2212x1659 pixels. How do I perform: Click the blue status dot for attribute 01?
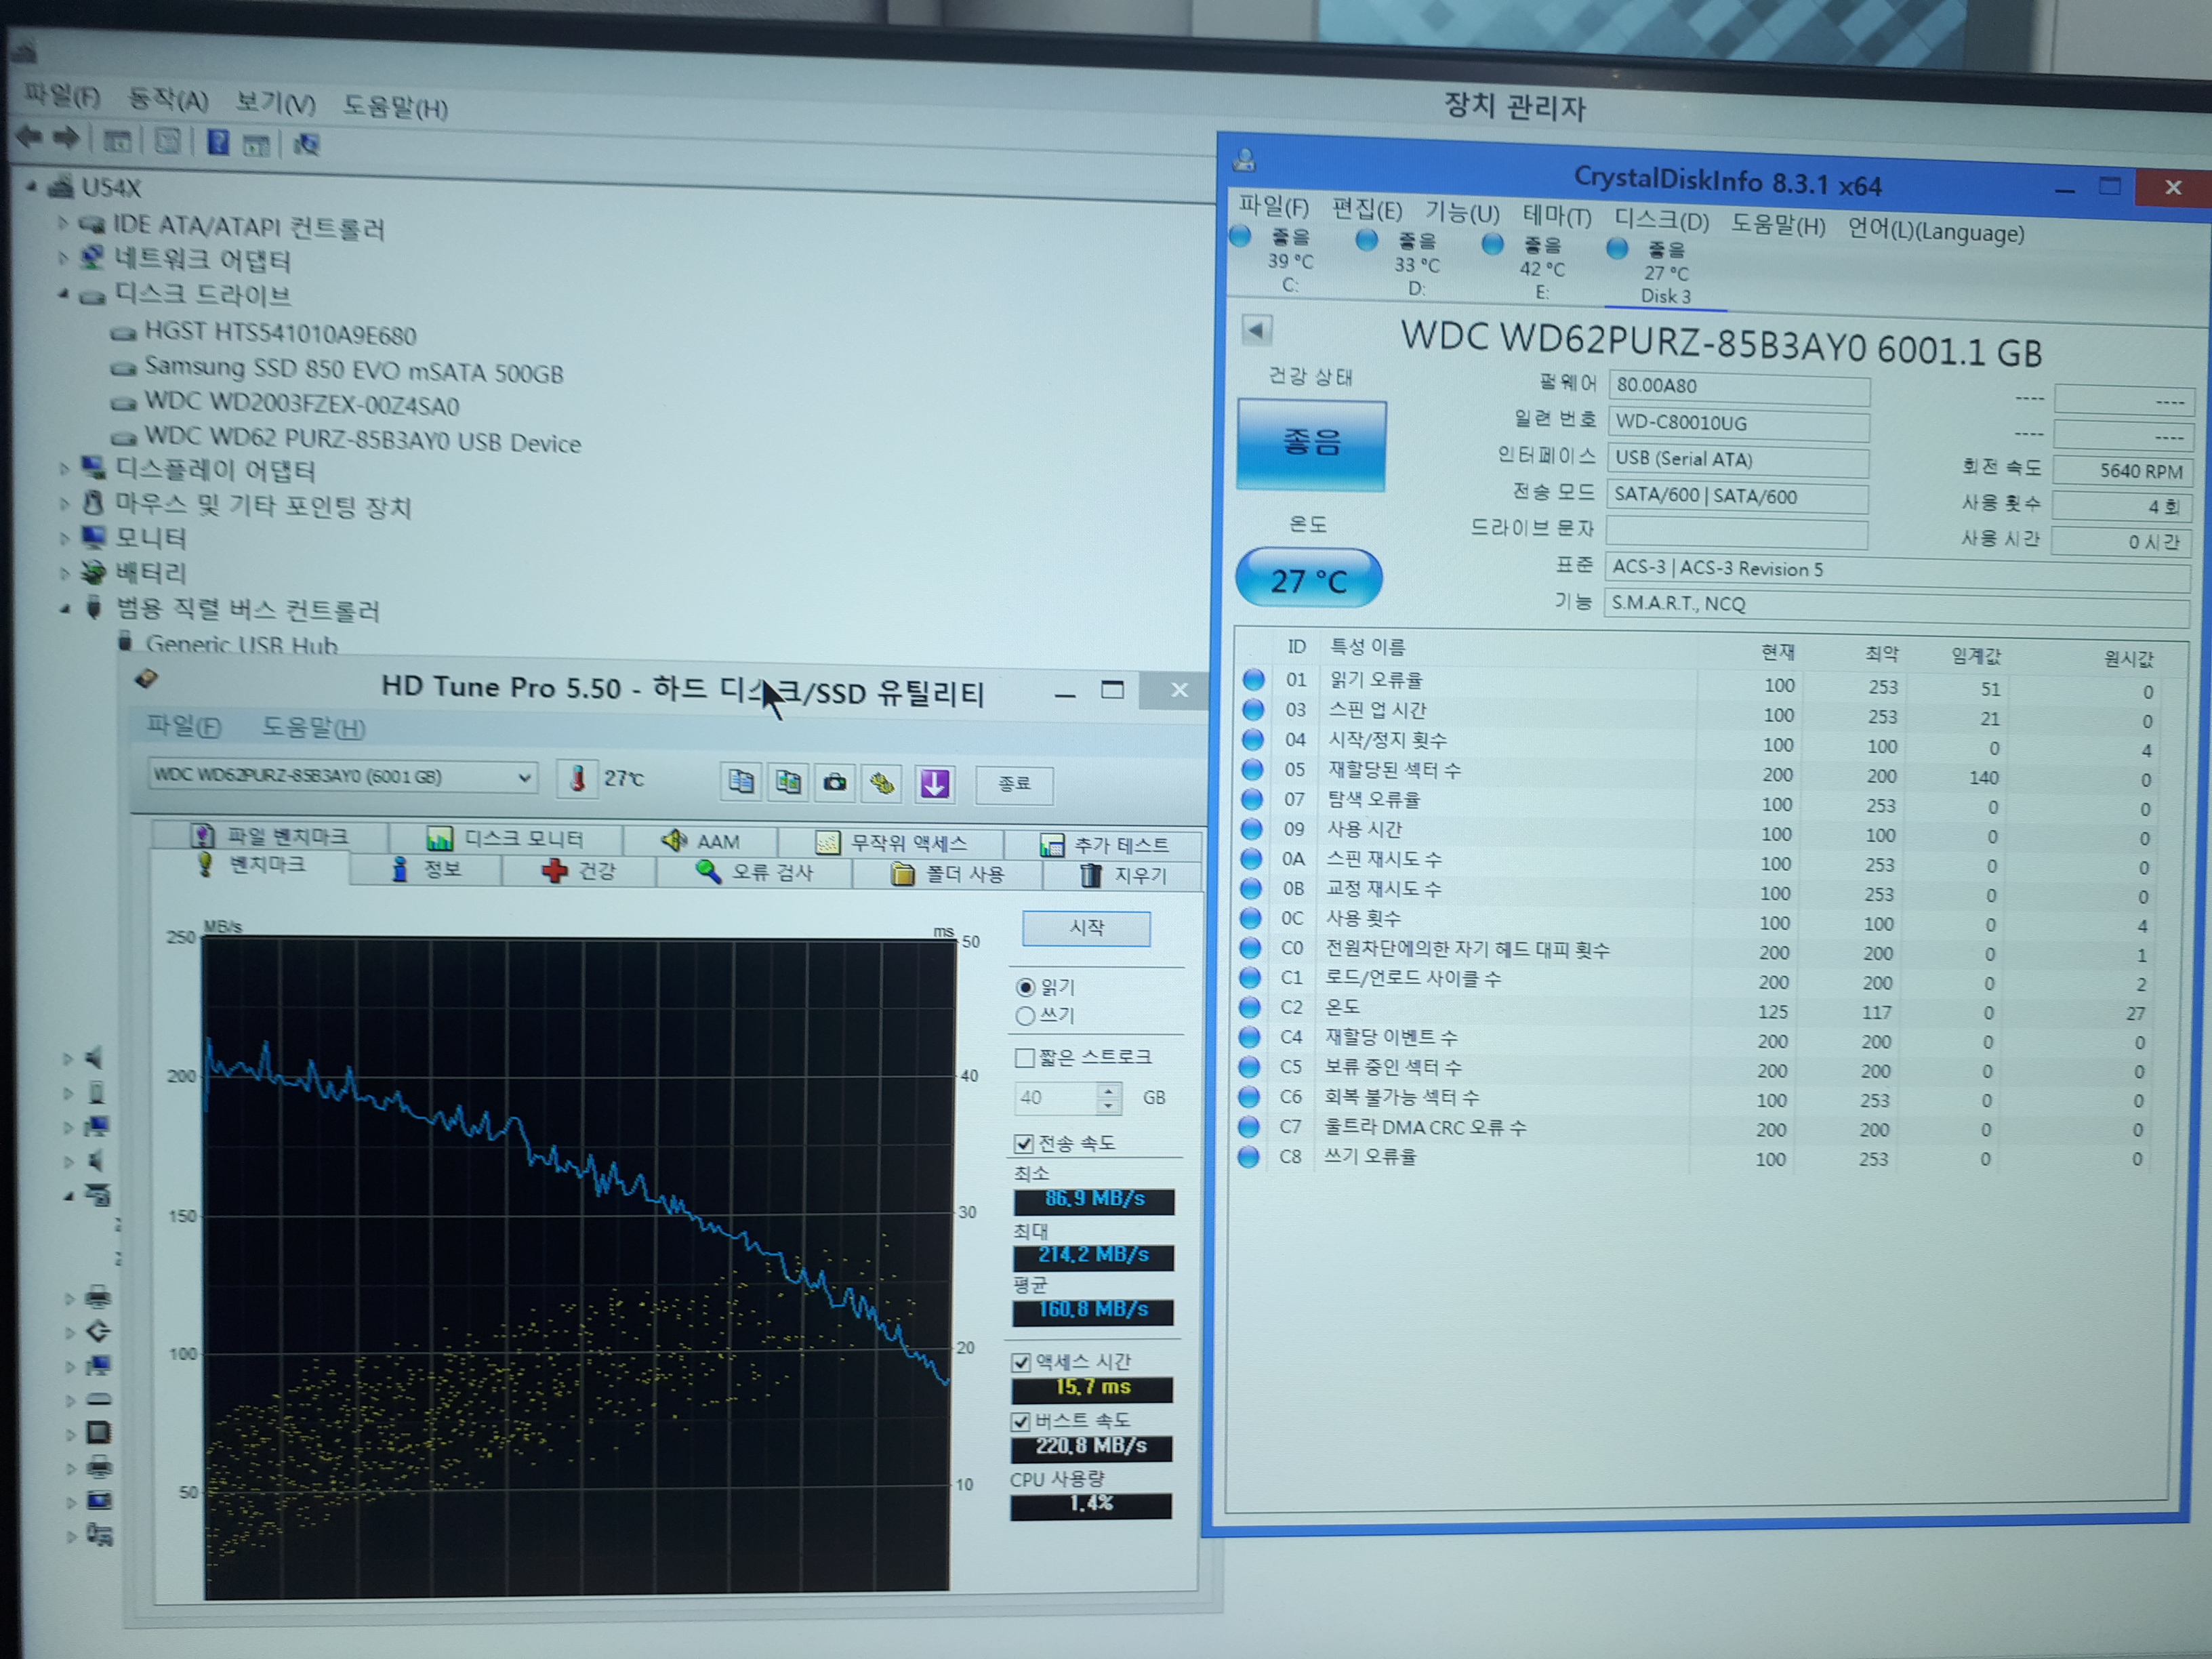1253,679
